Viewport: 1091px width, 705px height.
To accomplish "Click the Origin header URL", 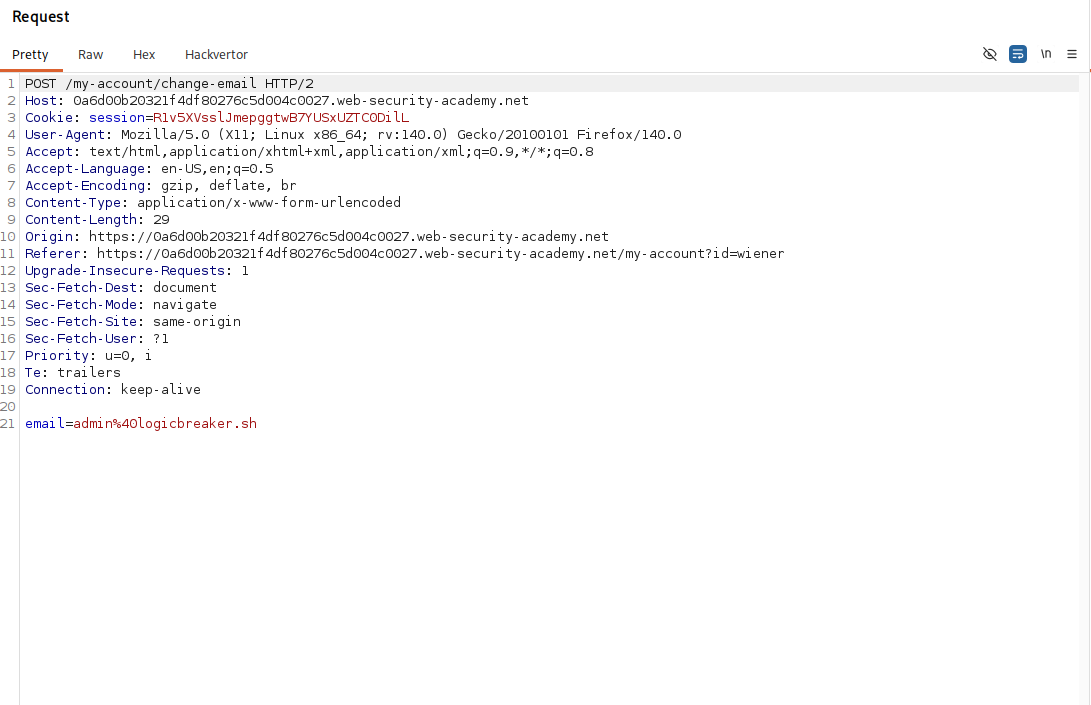I will [x=349, y=237].
